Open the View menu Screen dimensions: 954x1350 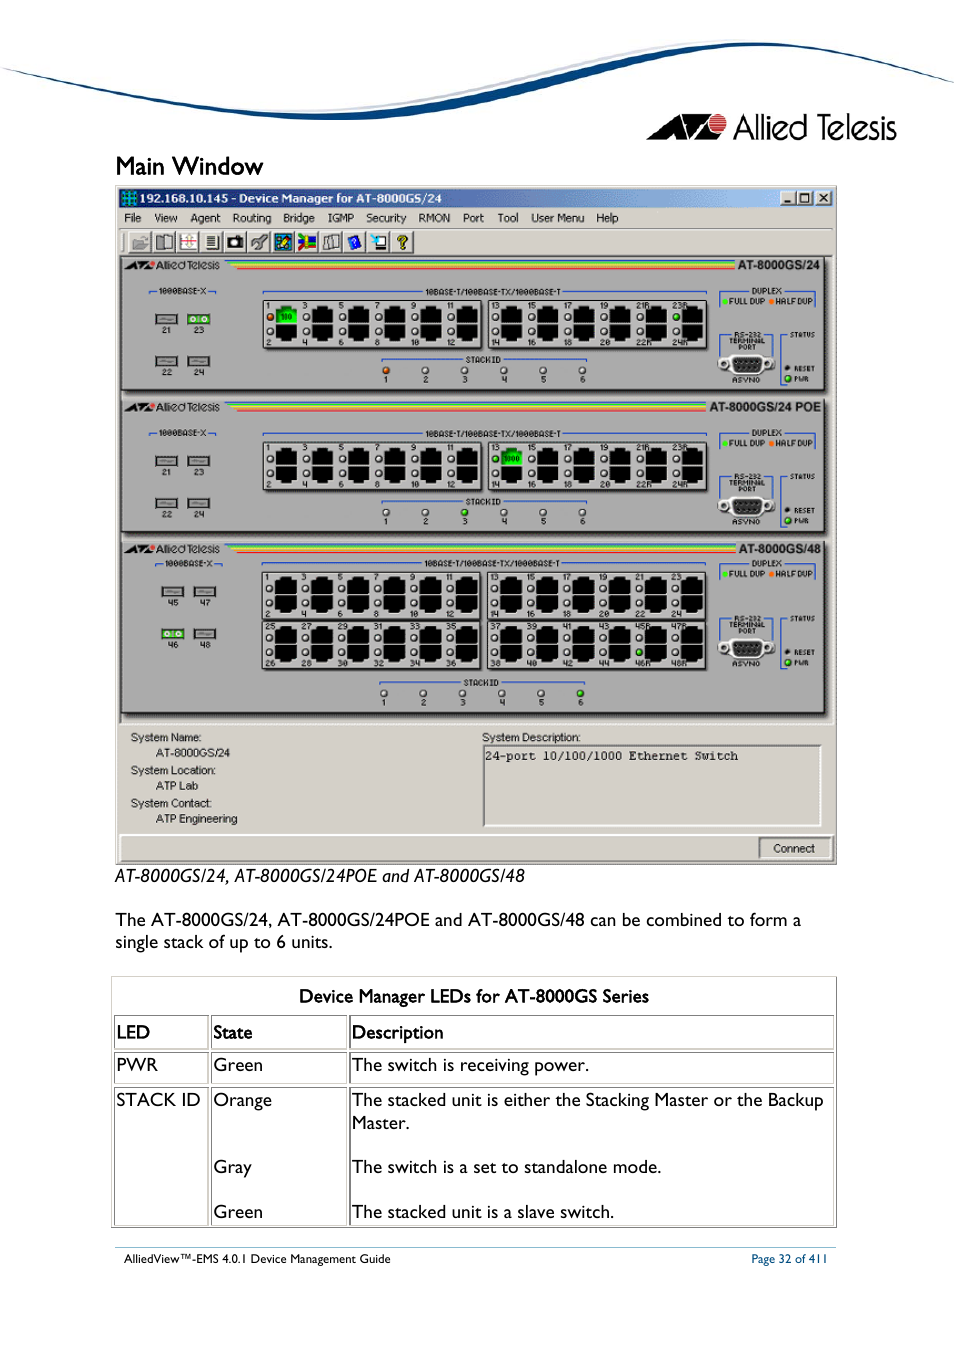pyautogui.click(x=166, y=218)
